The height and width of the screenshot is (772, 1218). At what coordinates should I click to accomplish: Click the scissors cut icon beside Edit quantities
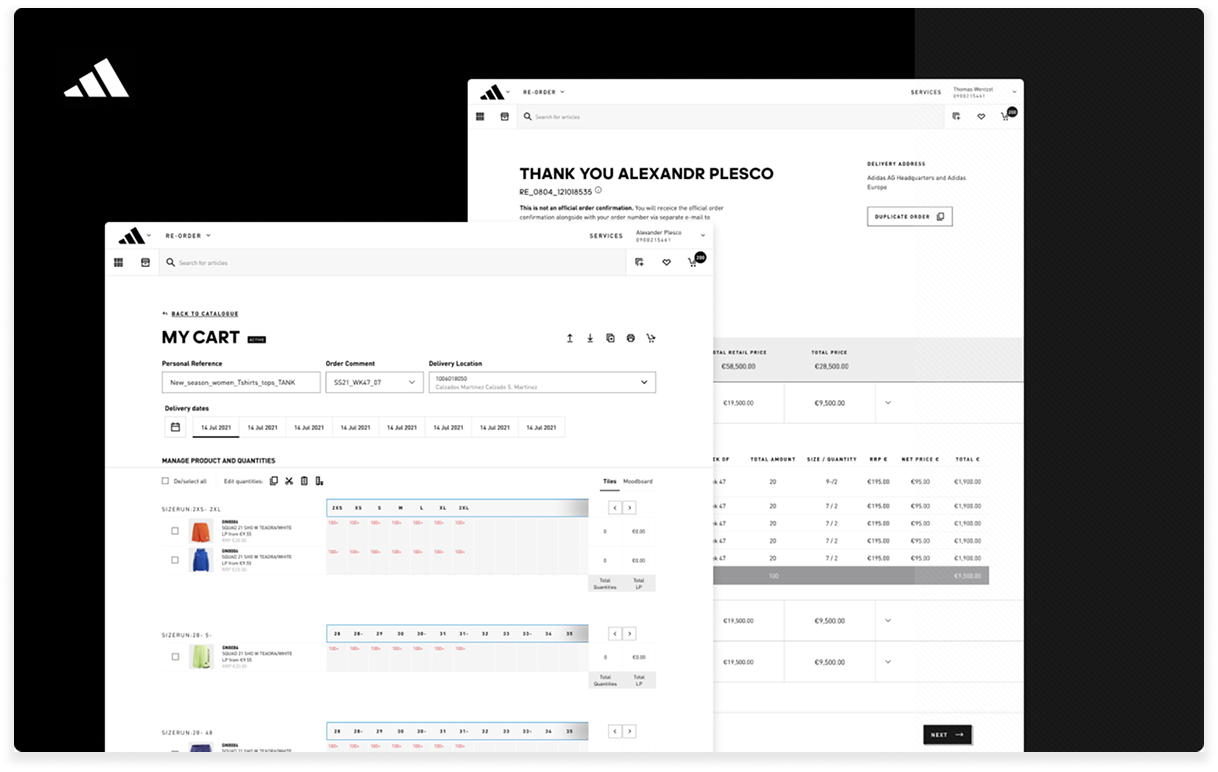pyautogui.click(x=289, y=481)
